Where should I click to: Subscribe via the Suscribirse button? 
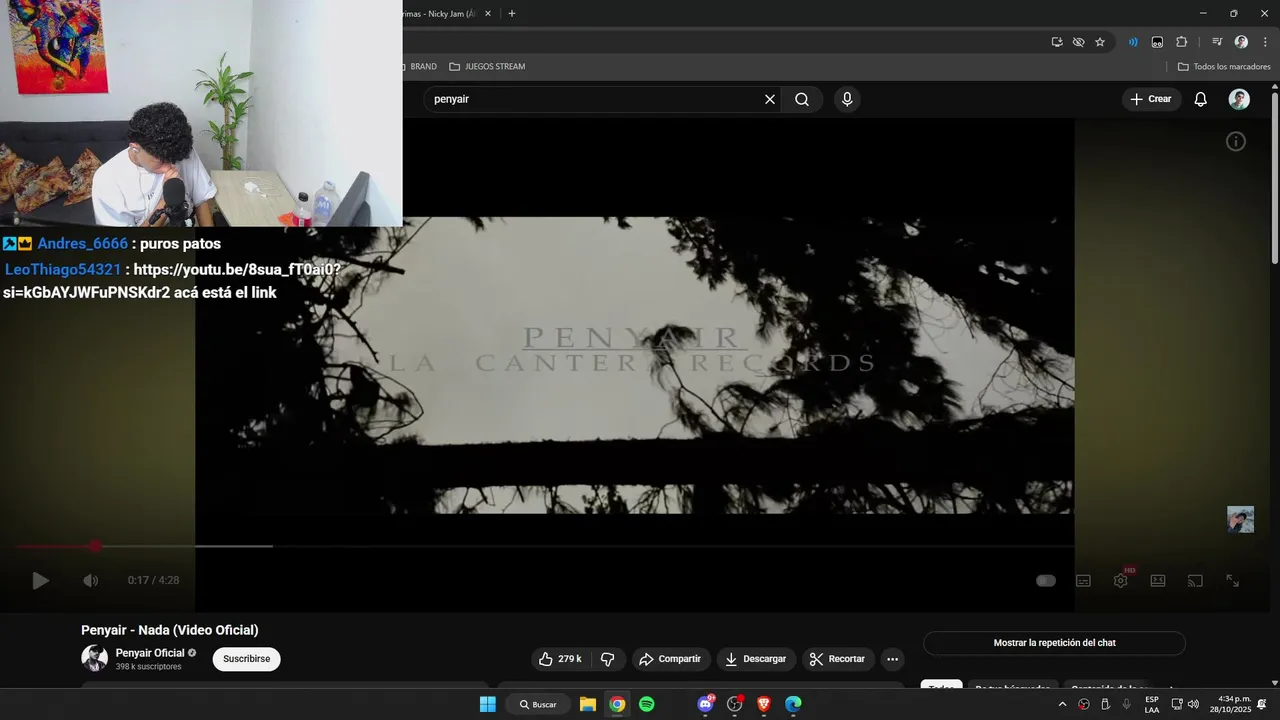[246, 659]
